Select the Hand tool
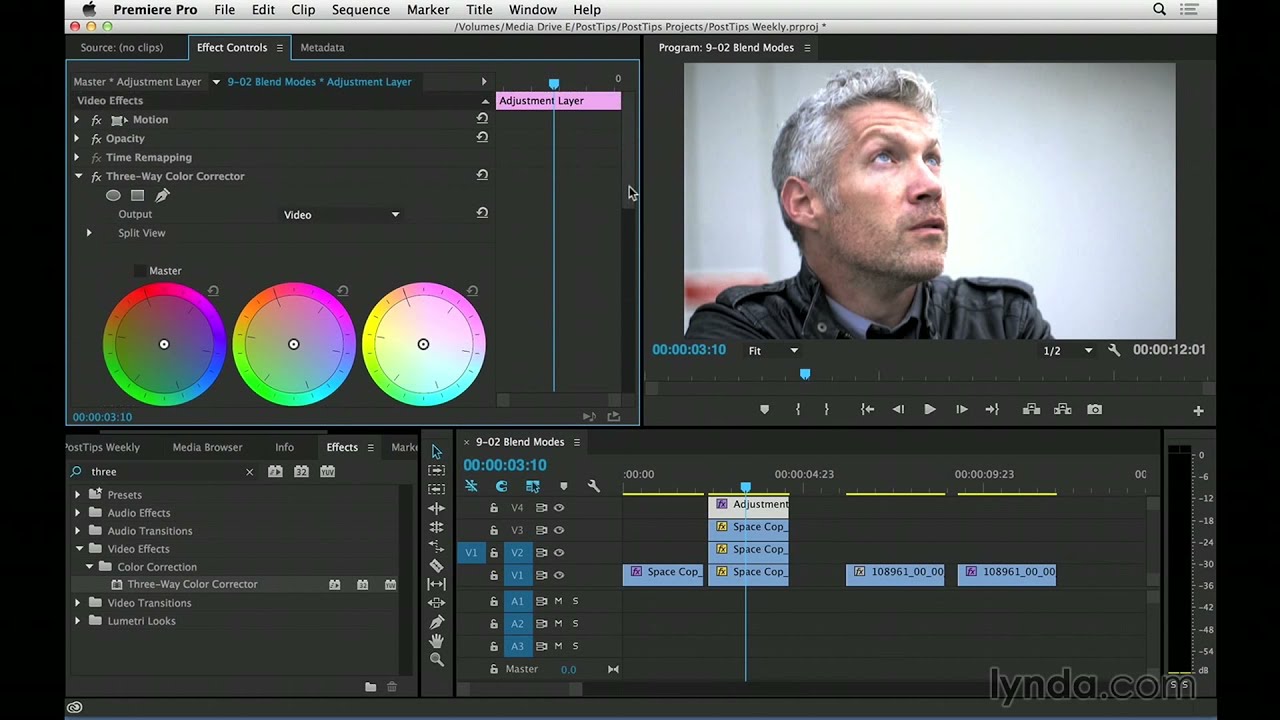This screenshot has width=1280, height=720. (x=436, y=641)
